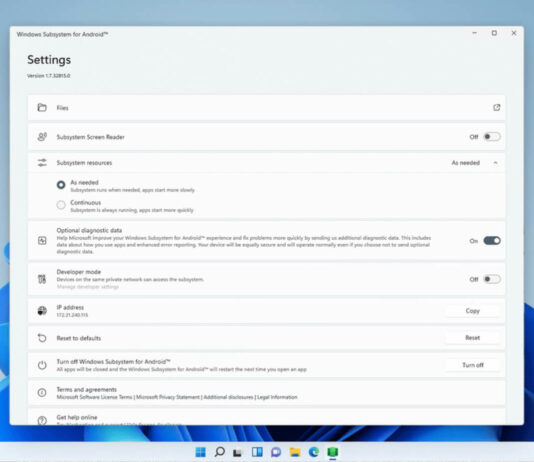Click the Get help online question icon
534x462 pixels.
point(42,420)
